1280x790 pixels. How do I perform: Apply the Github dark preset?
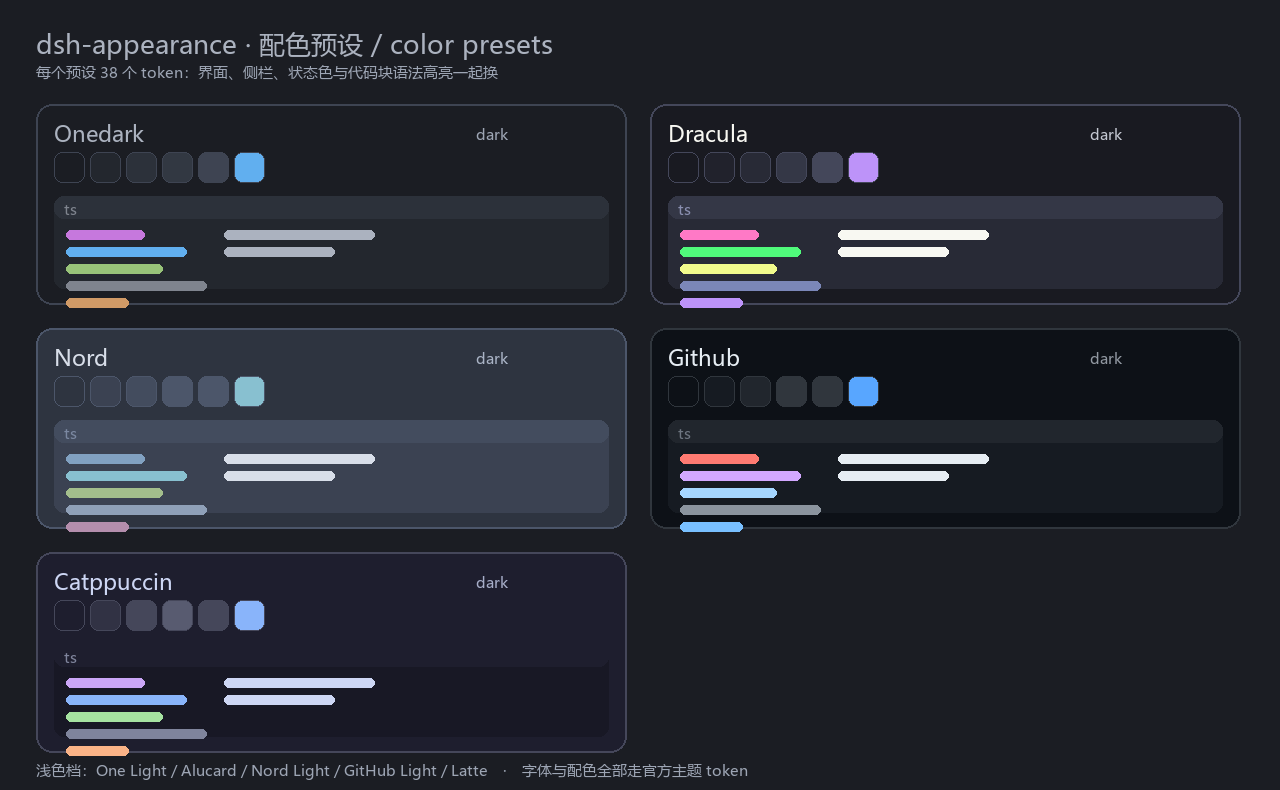(945, 428)
